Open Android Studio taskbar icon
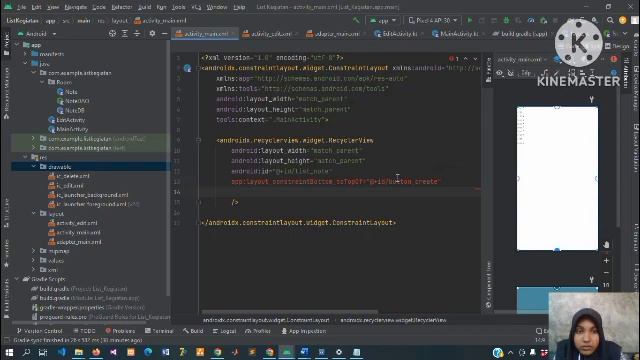The image size is (640, 360). pos(287,352)
